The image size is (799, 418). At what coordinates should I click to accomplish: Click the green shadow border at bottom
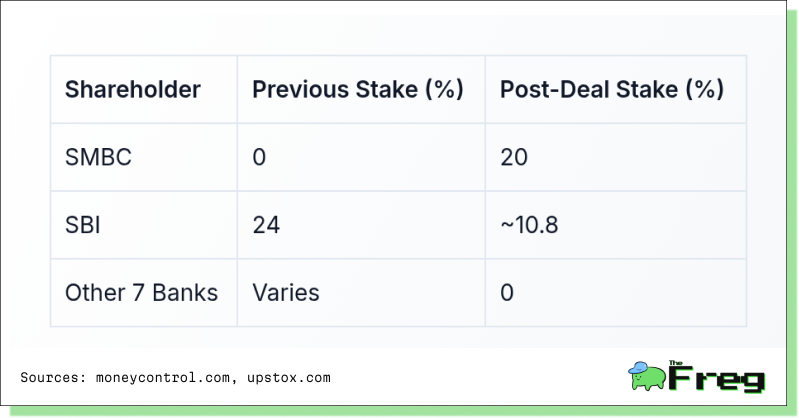[x=403, y=411]
